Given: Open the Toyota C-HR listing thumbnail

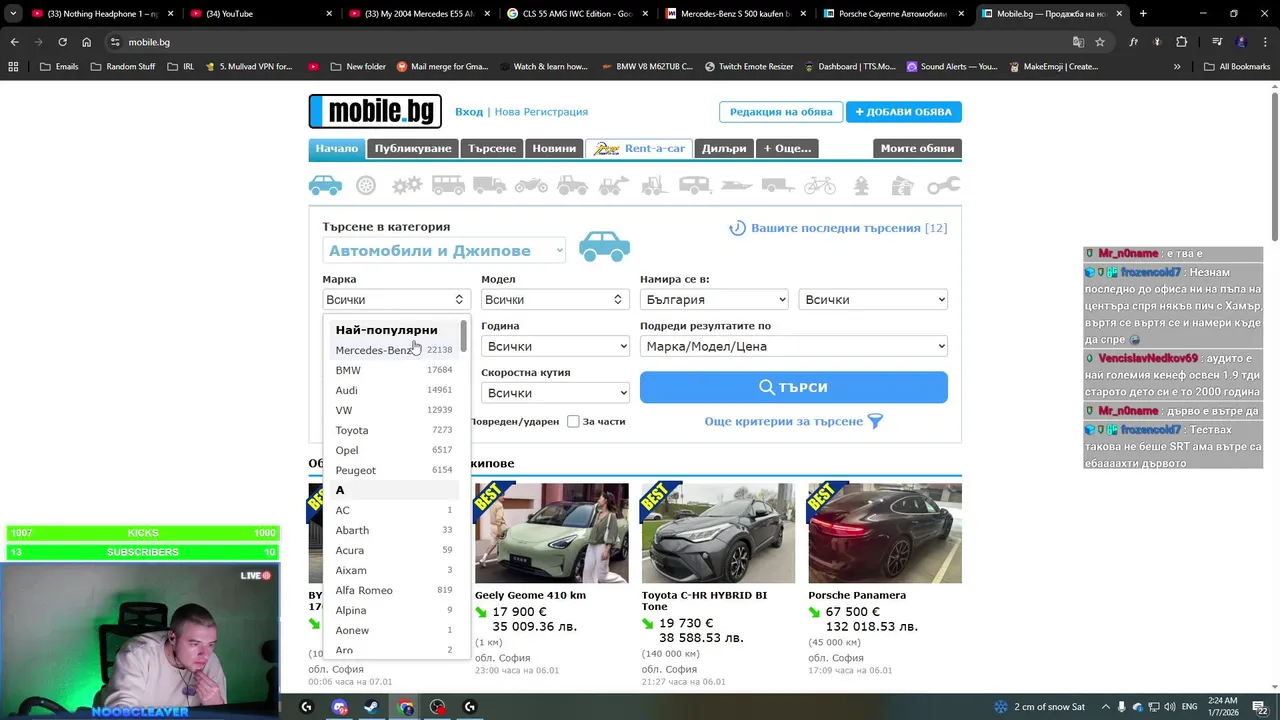Looking at the screenshot, I should 718,533.
